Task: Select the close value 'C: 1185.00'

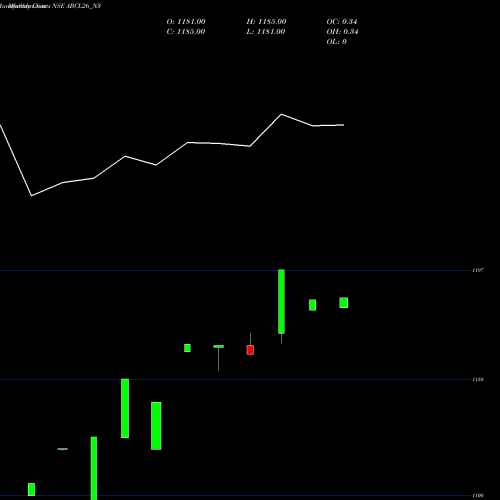Action: (x=186, y=32)
